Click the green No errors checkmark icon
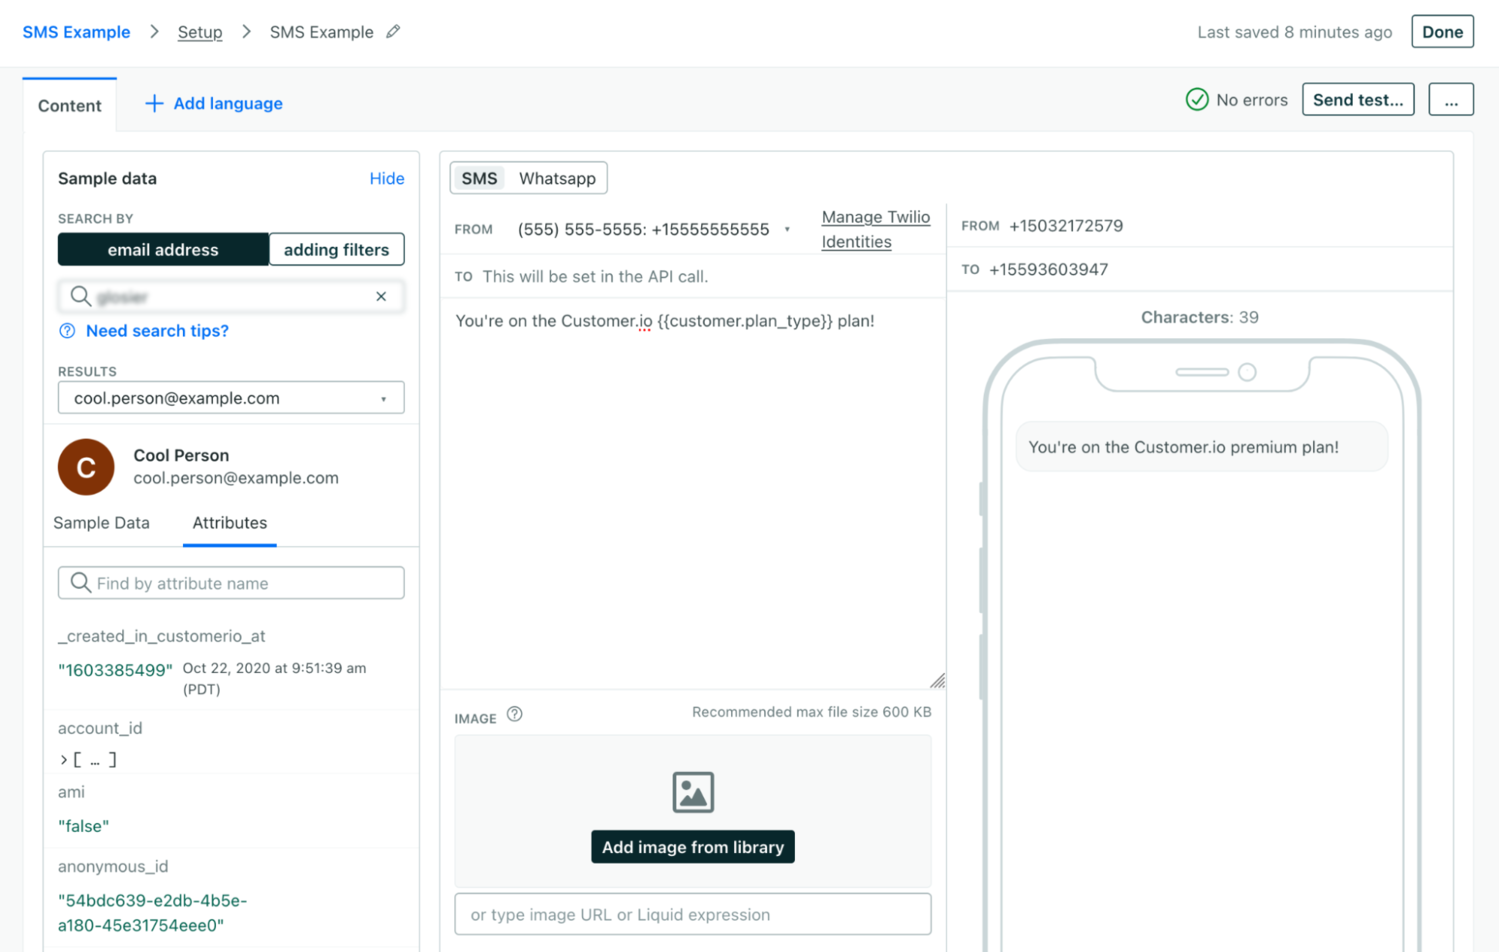The height and width of the screenshot is (952, 1499). coord(1196,100)
